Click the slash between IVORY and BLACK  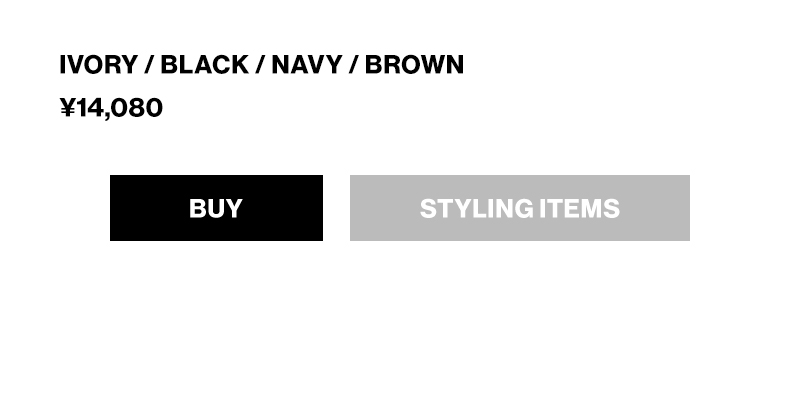pos(148,65)
